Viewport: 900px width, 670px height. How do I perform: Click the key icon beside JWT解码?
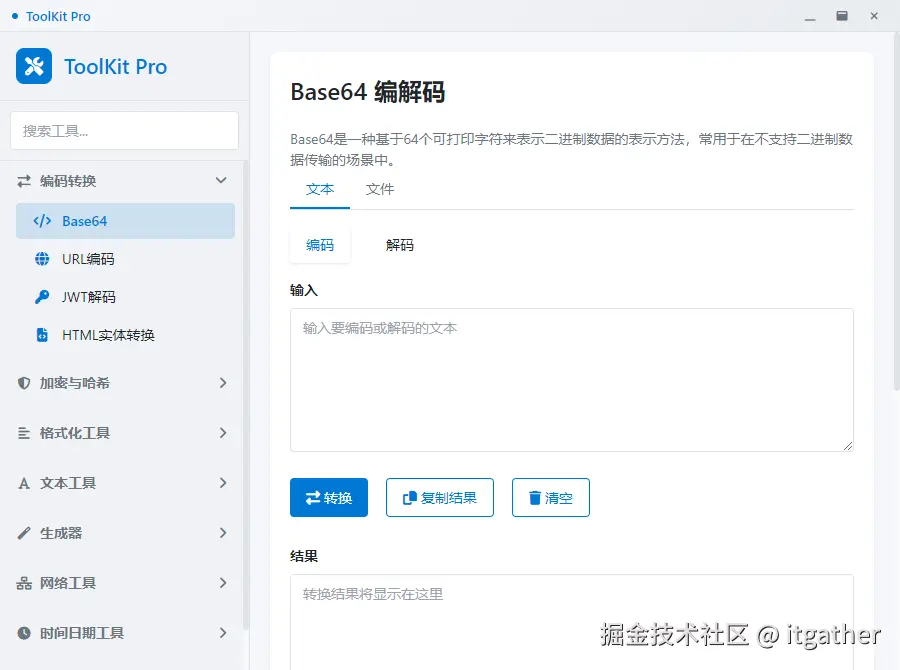pyautogui.click(x=42, y=297)
